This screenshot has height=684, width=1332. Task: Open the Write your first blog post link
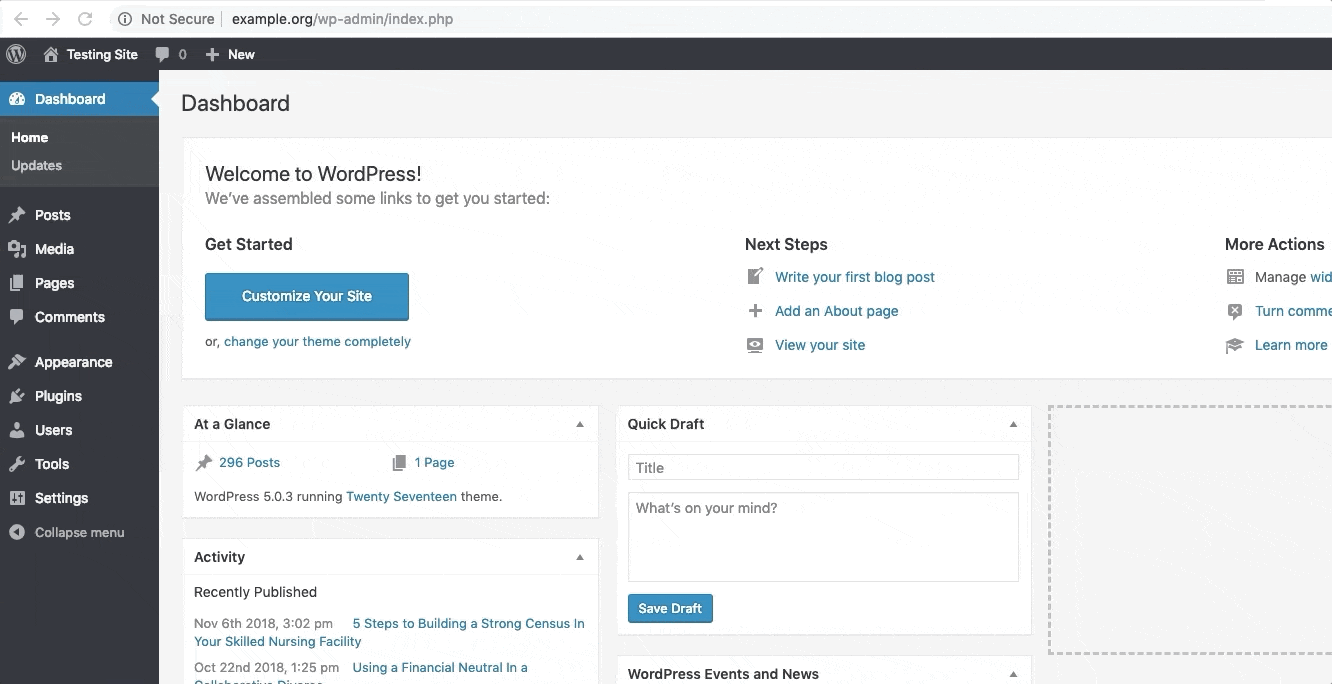point(855,277)
